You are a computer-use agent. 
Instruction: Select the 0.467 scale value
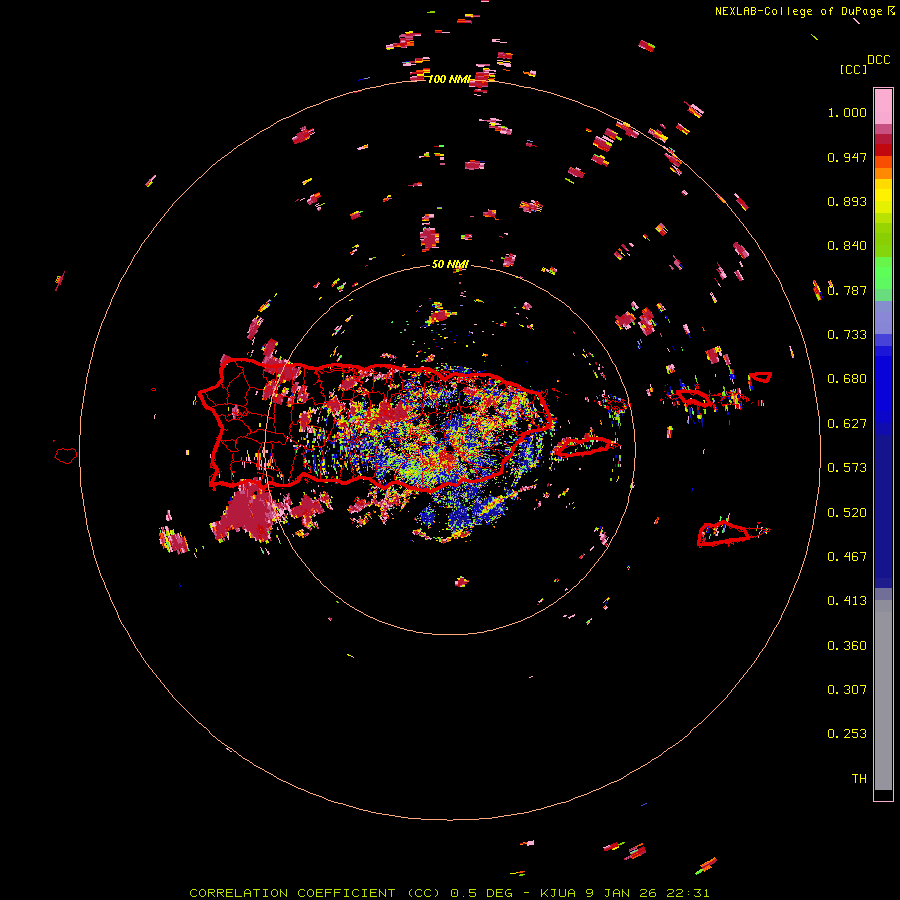click(847, 557)
